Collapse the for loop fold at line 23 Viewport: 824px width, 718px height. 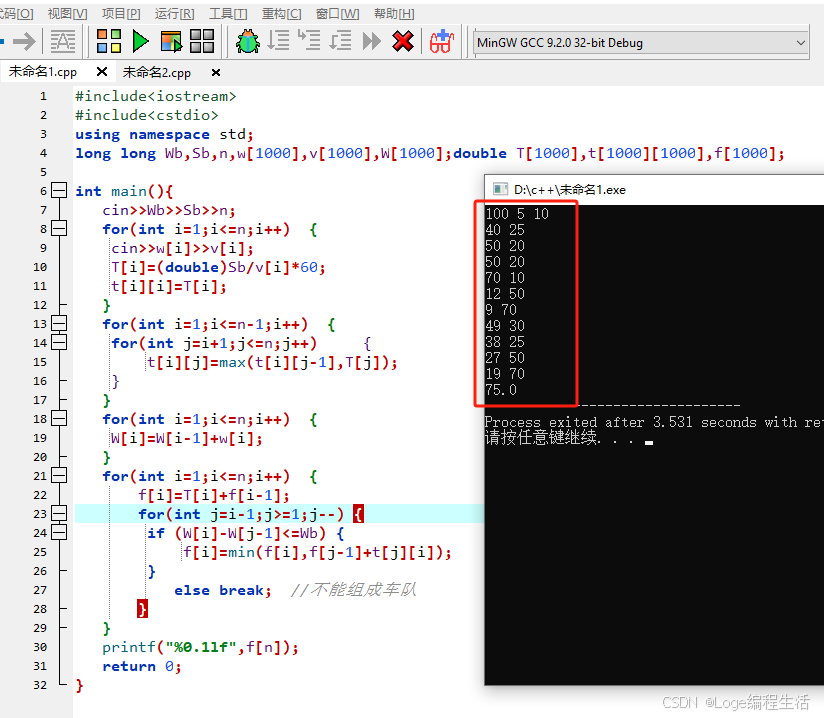click(59, 513)
